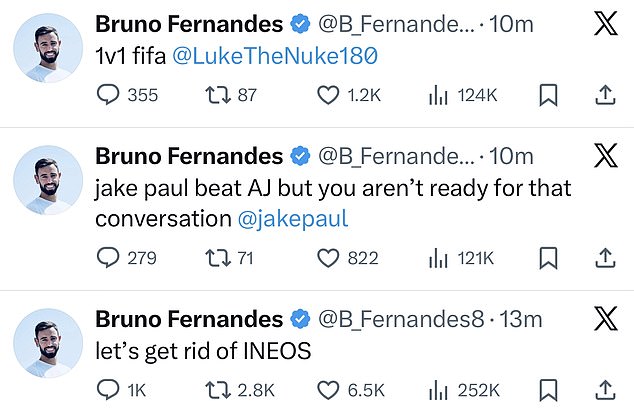634x416 pixels.
Task: Click the X logo on the INEOS tweet
Action: [603, 320]
